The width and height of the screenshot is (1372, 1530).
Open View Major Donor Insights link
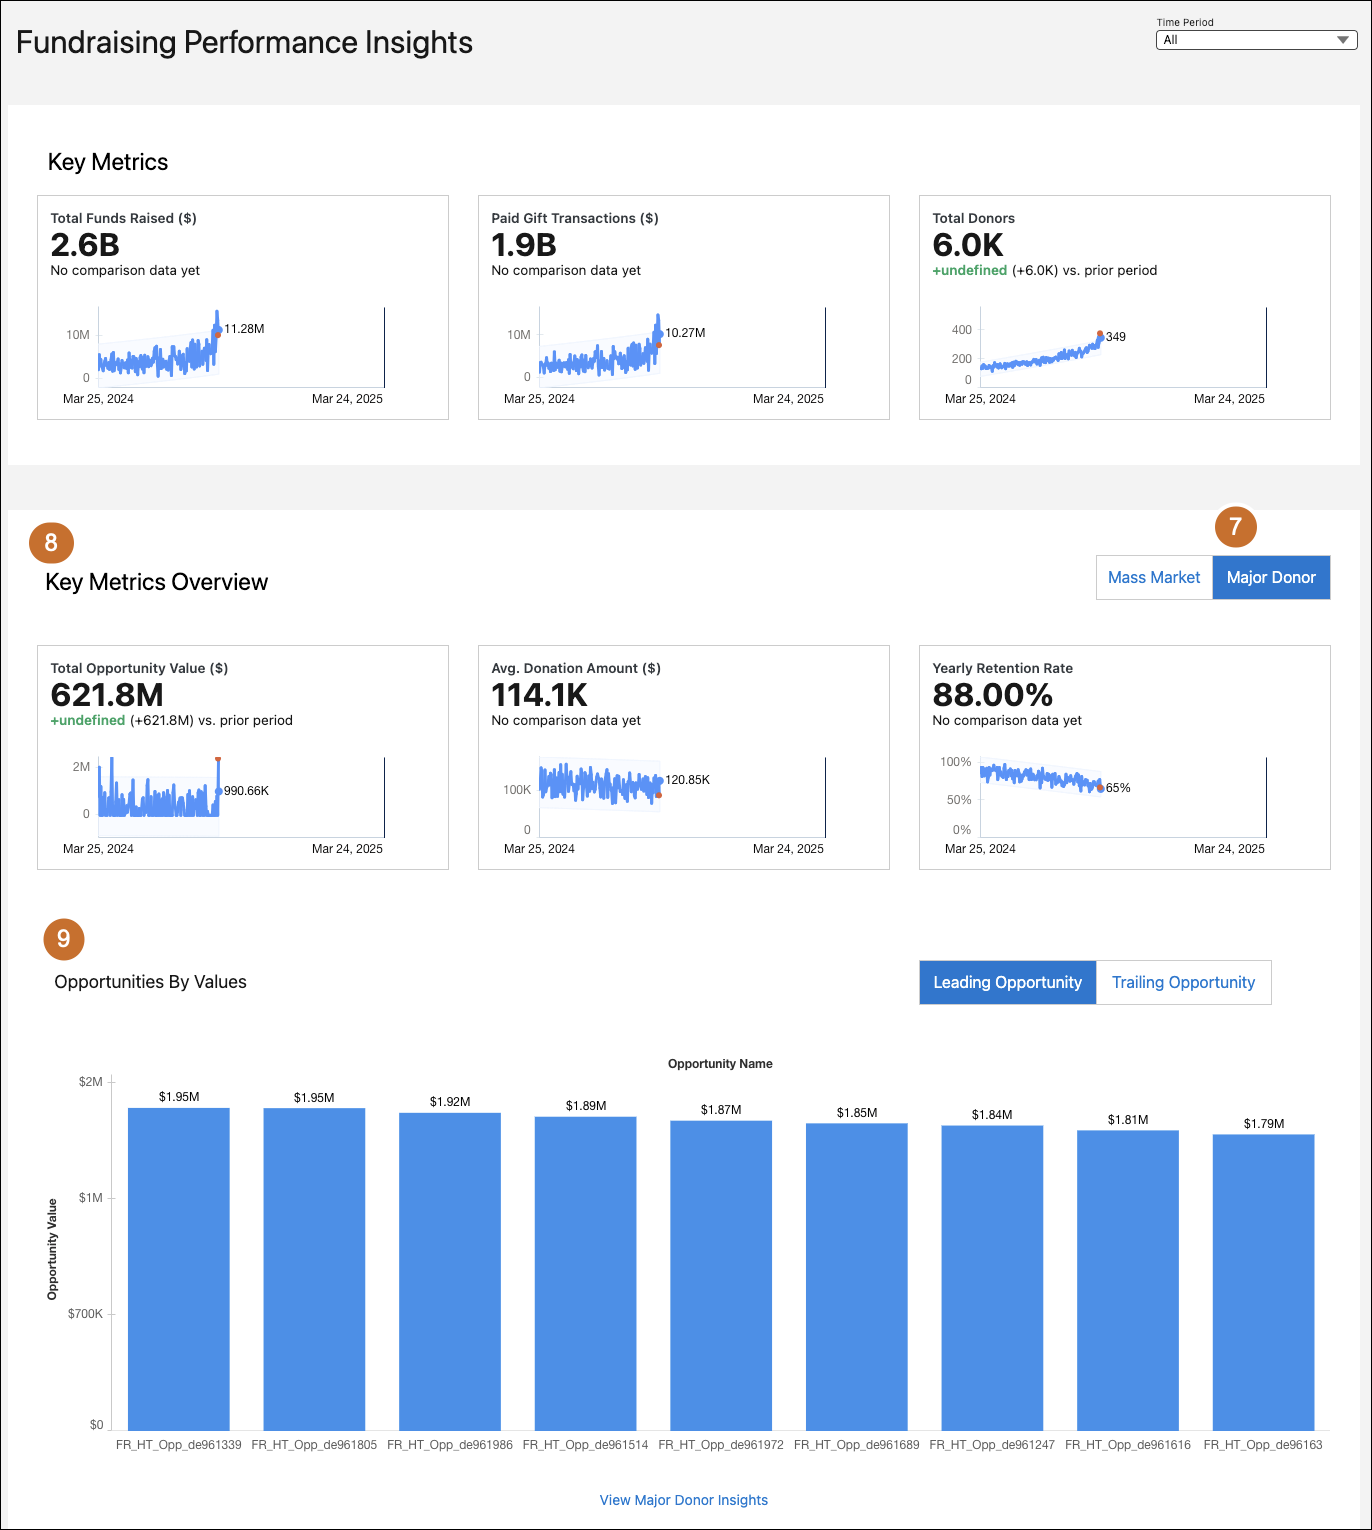(683, 1500)
